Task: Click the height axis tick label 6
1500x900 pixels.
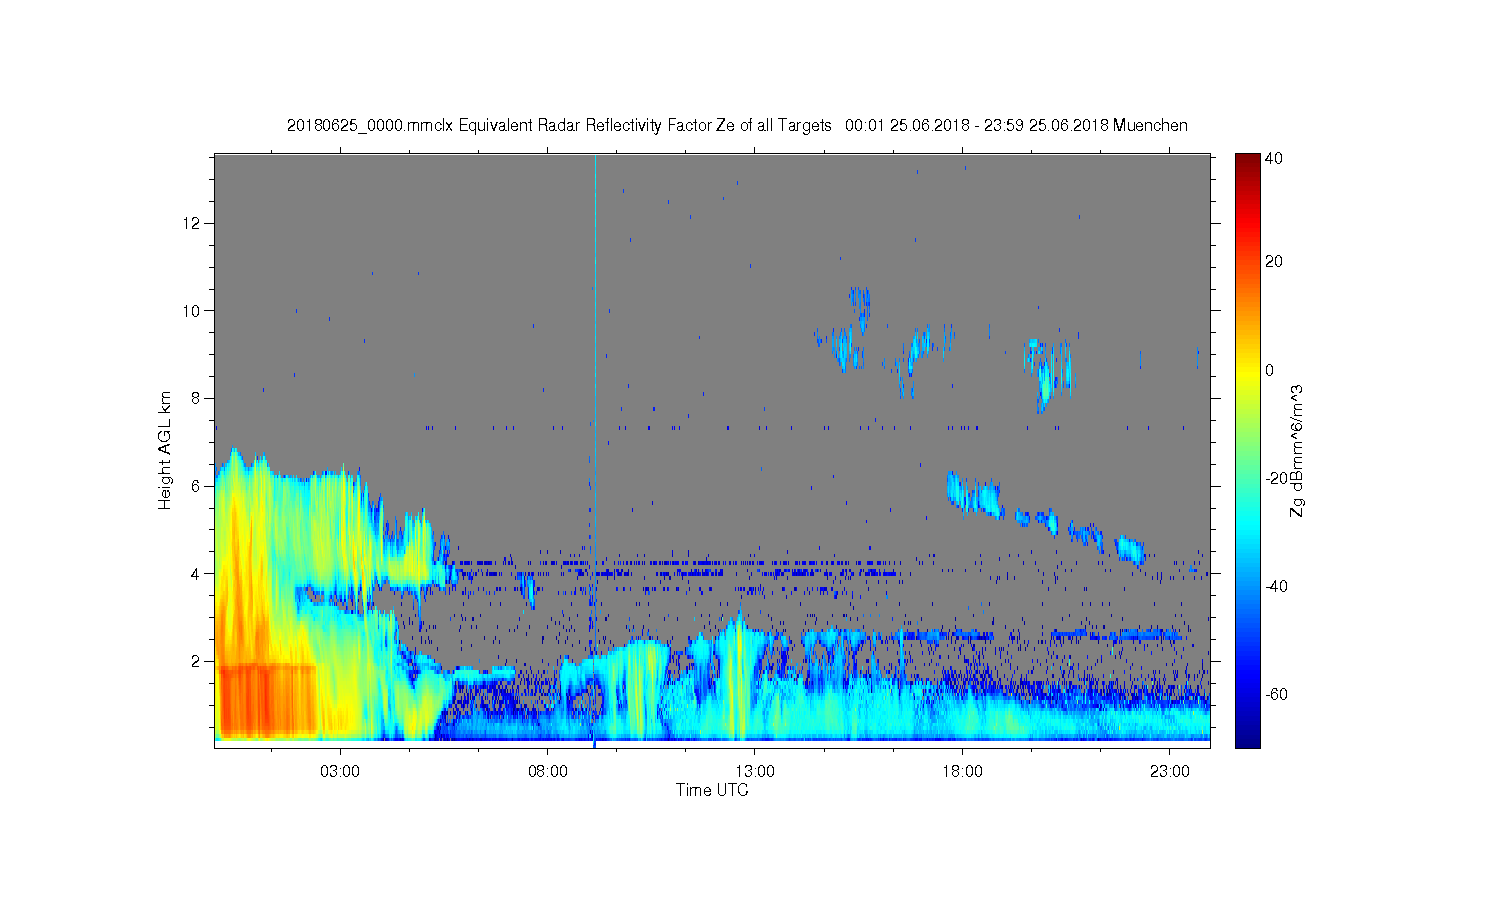Action: click(x=196, y=486)
